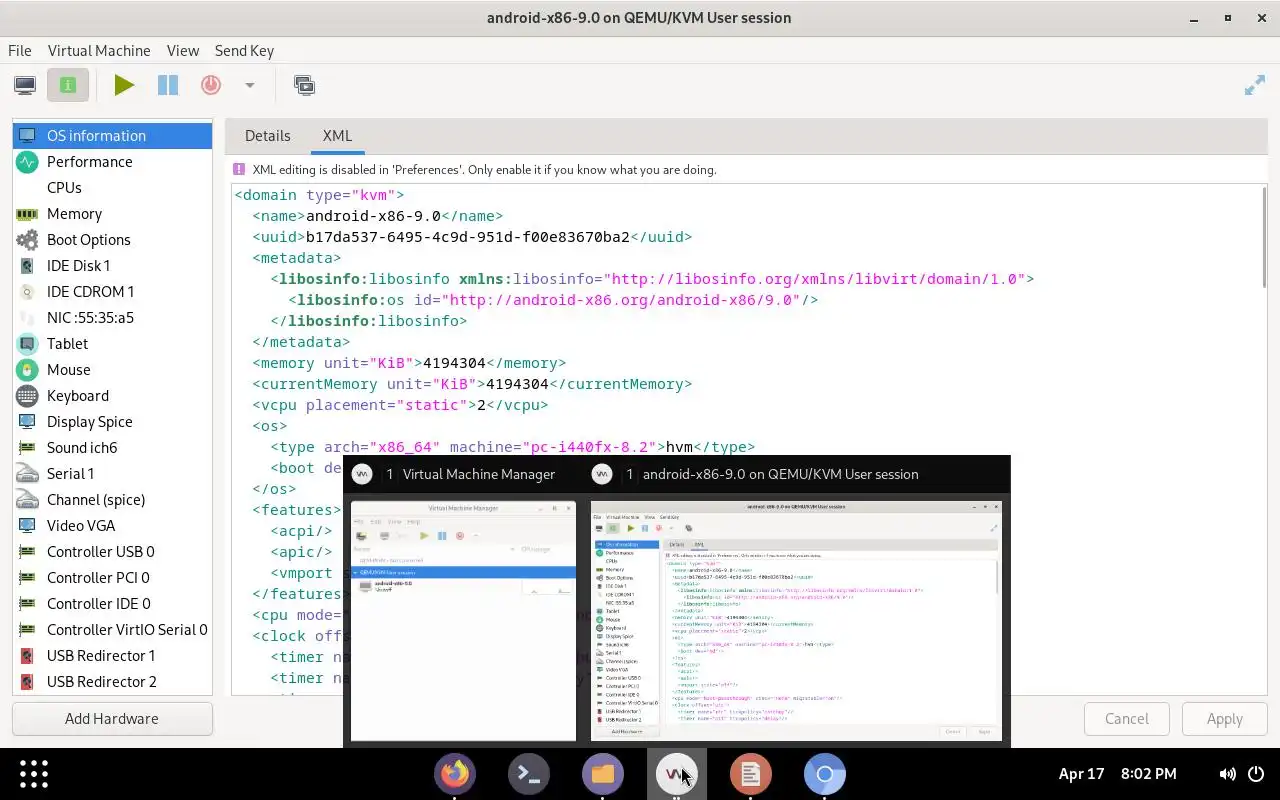Click the Apply button
Image resolution: width=1280 pixels, height=800 pixels.
click(1224, 718)
